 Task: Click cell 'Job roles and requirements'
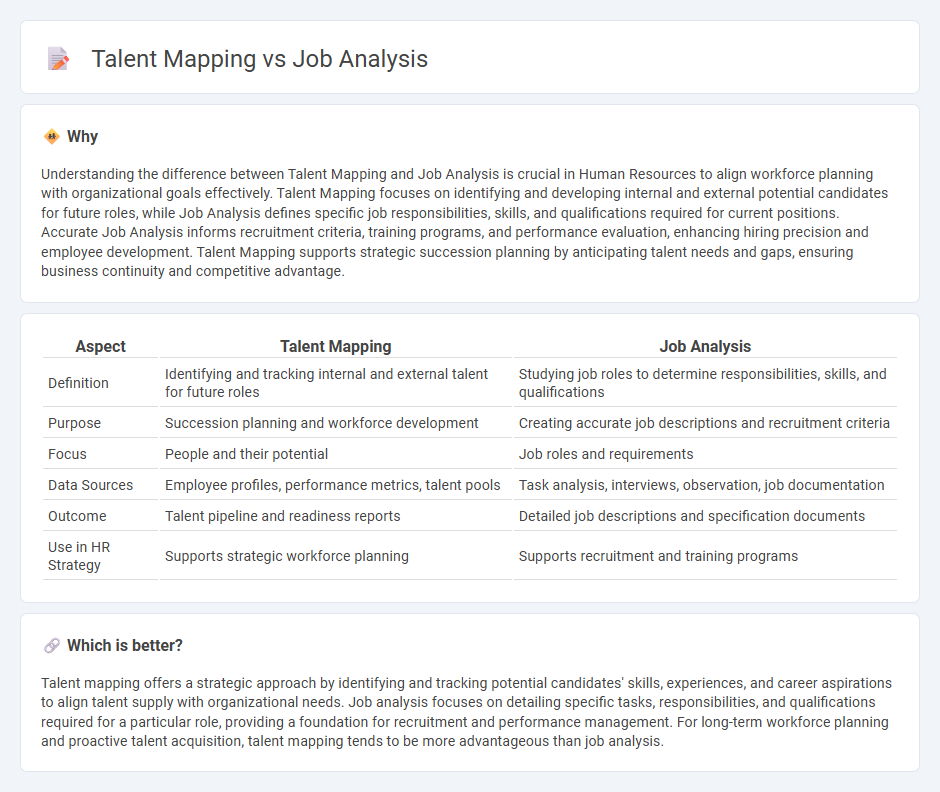coord(705,454)
